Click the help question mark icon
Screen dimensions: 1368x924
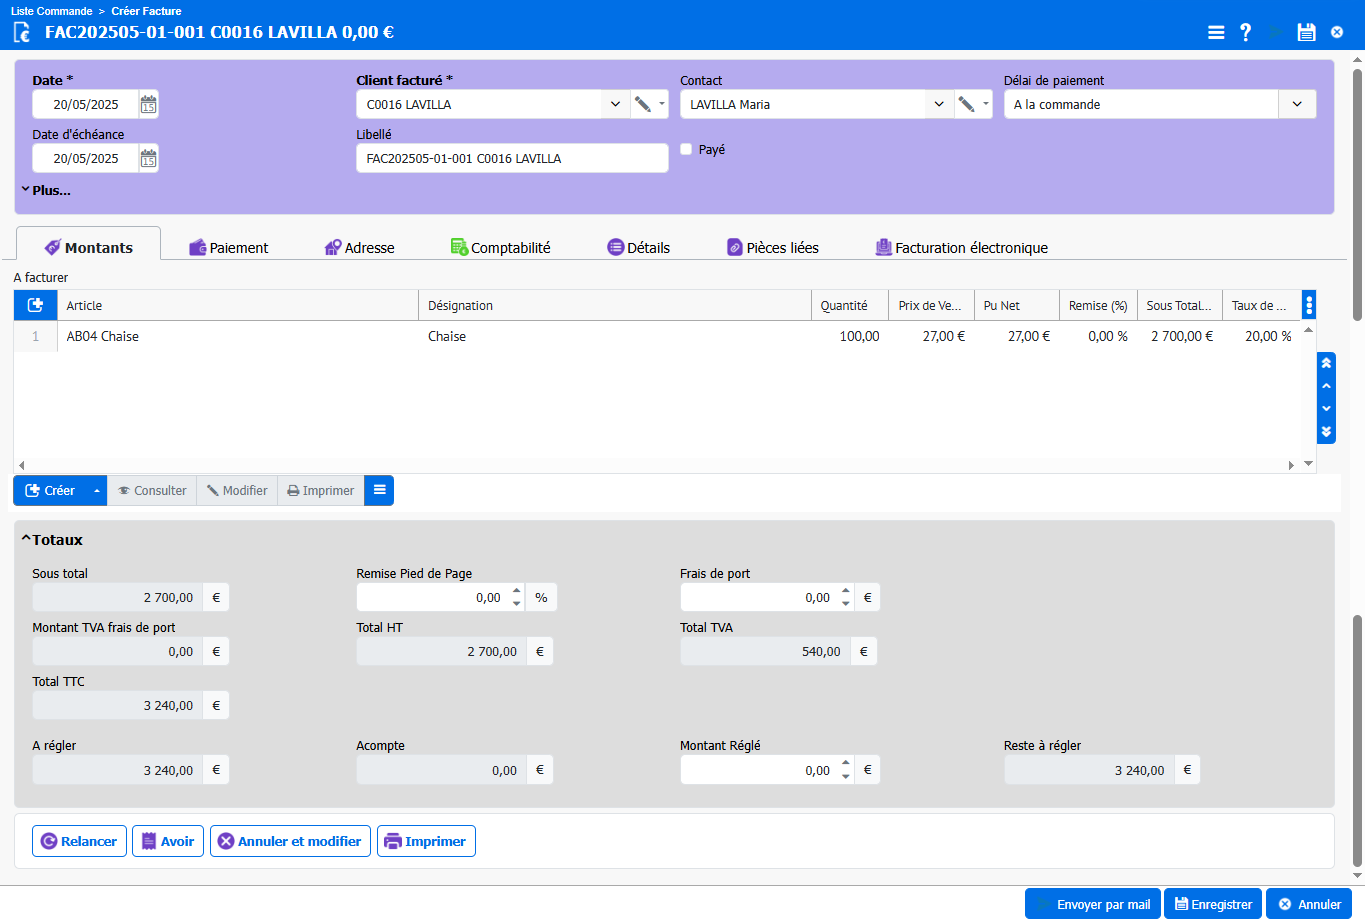(1245, 32)
